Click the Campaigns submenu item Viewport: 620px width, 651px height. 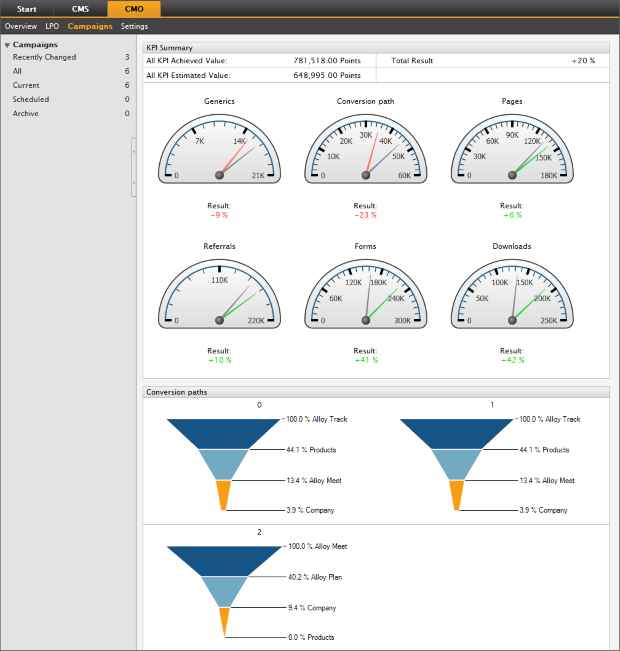click(90, 26)
